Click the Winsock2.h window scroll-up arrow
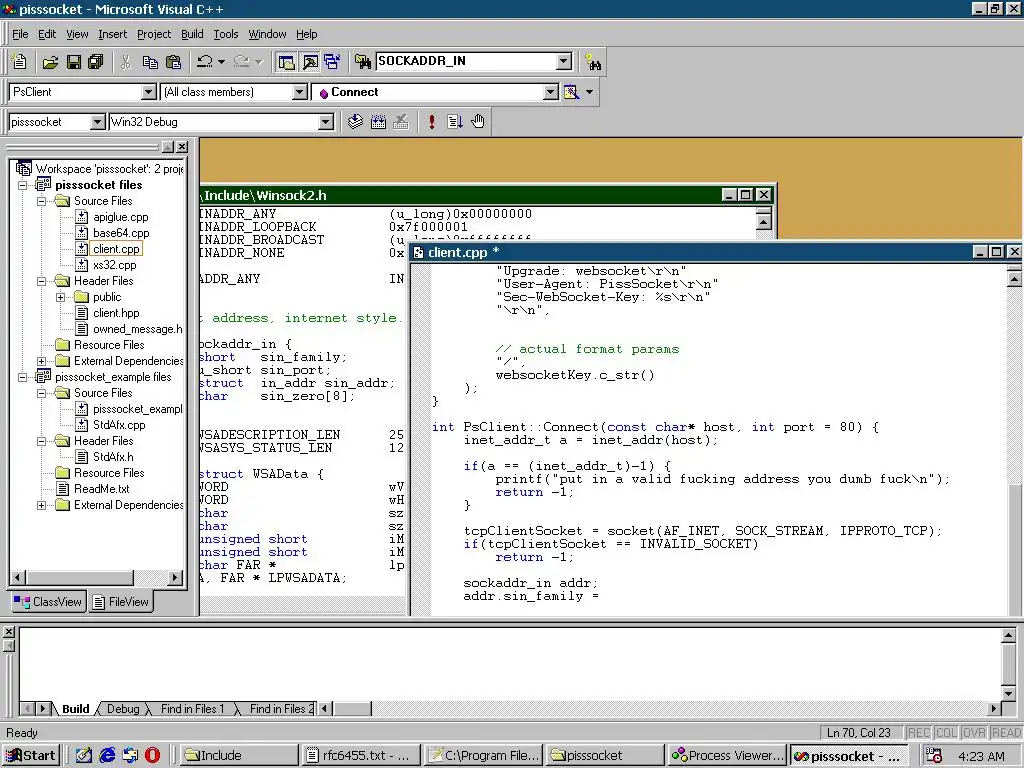Image resolution: width=1024 pixels, height=768 pixels. 763,221
